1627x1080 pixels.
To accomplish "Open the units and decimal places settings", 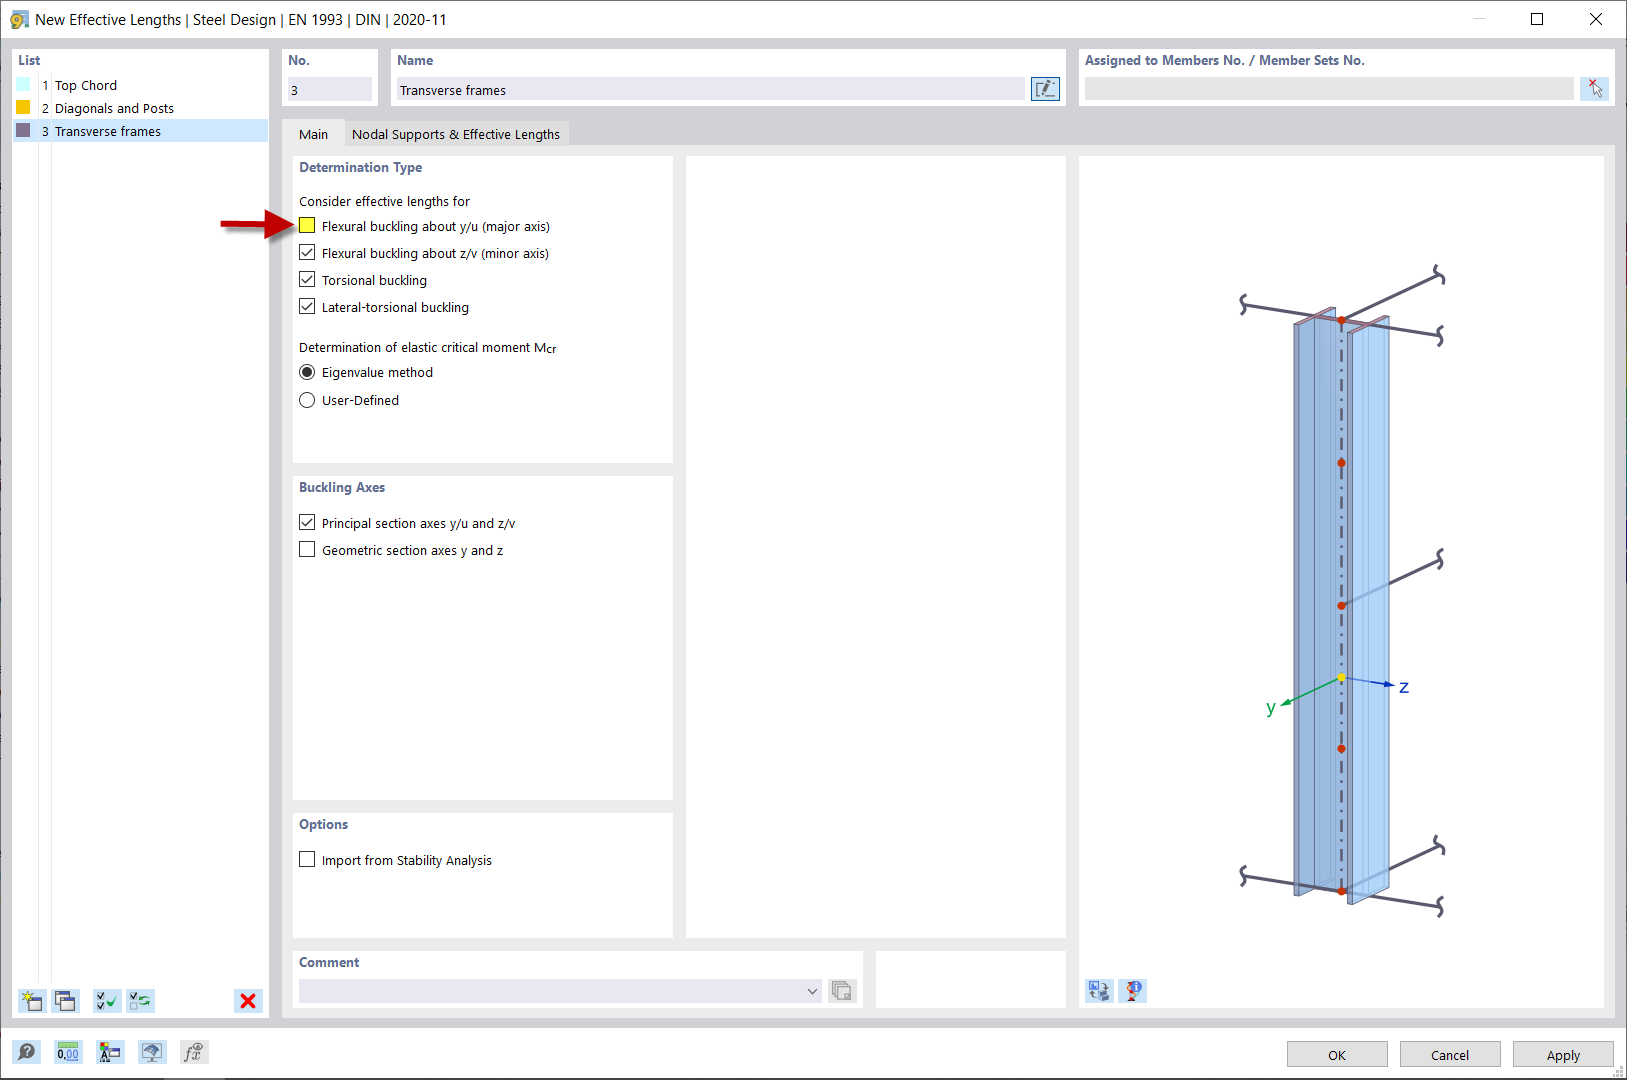I will (68, 1051).
